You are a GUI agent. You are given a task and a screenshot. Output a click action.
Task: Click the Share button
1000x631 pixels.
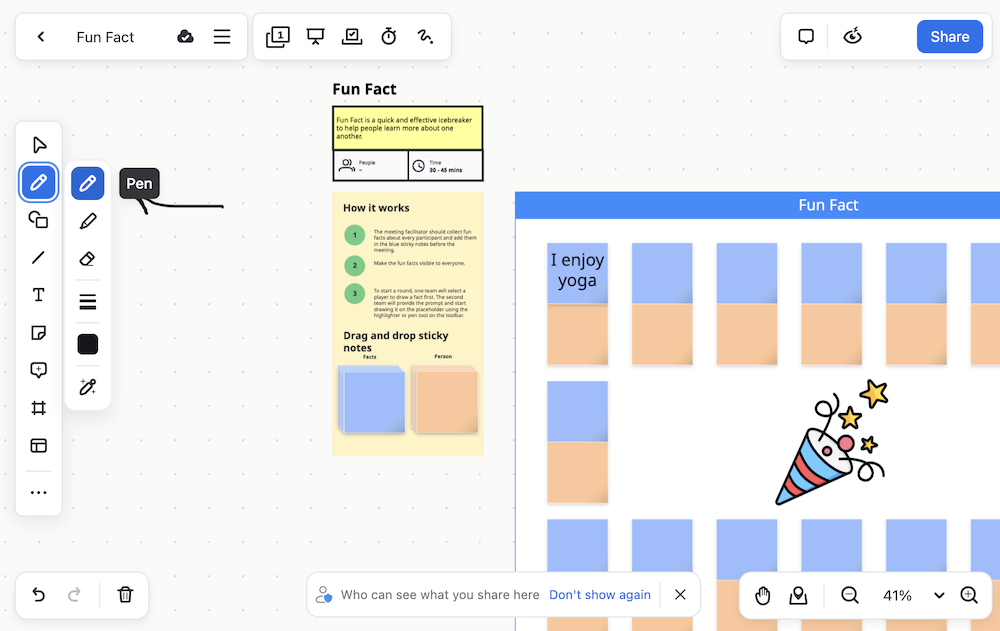pos(949,37)
